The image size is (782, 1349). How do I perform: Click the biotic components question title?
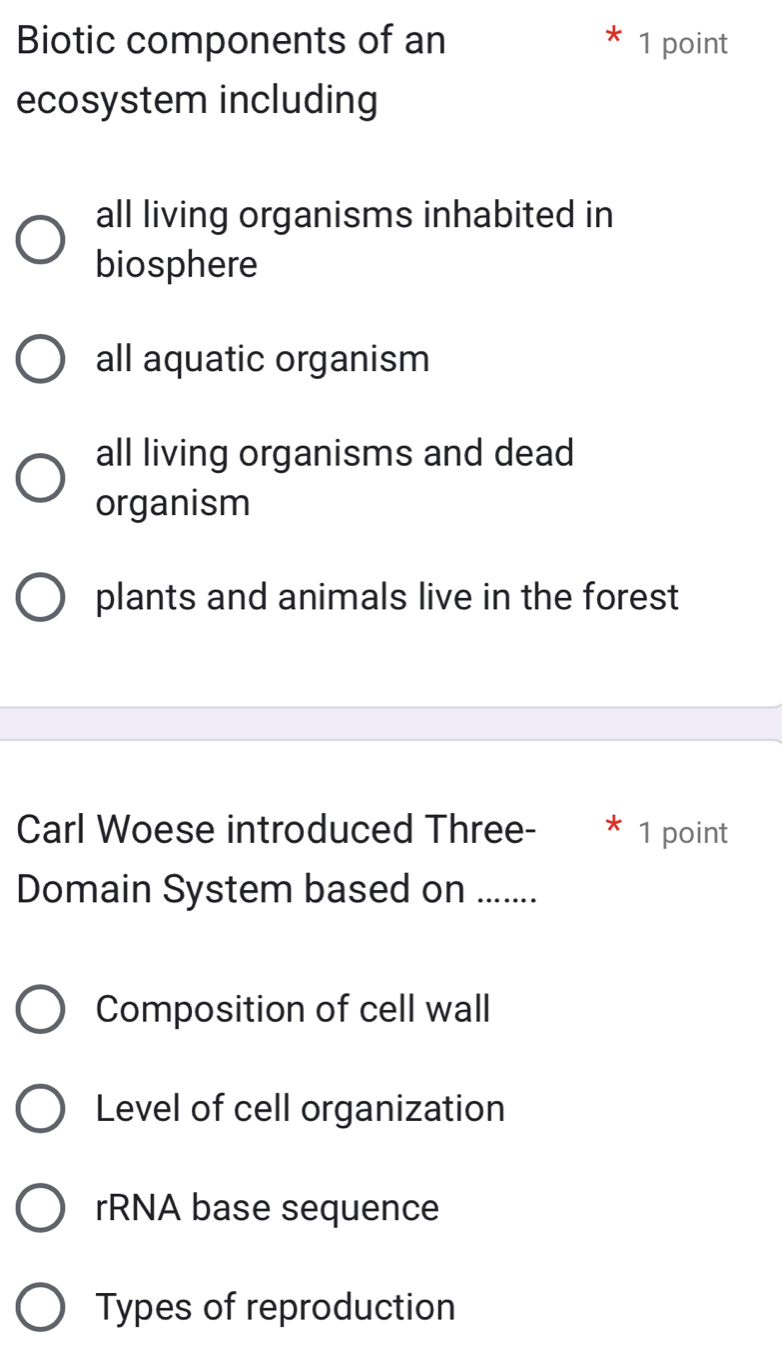point(230,70)
